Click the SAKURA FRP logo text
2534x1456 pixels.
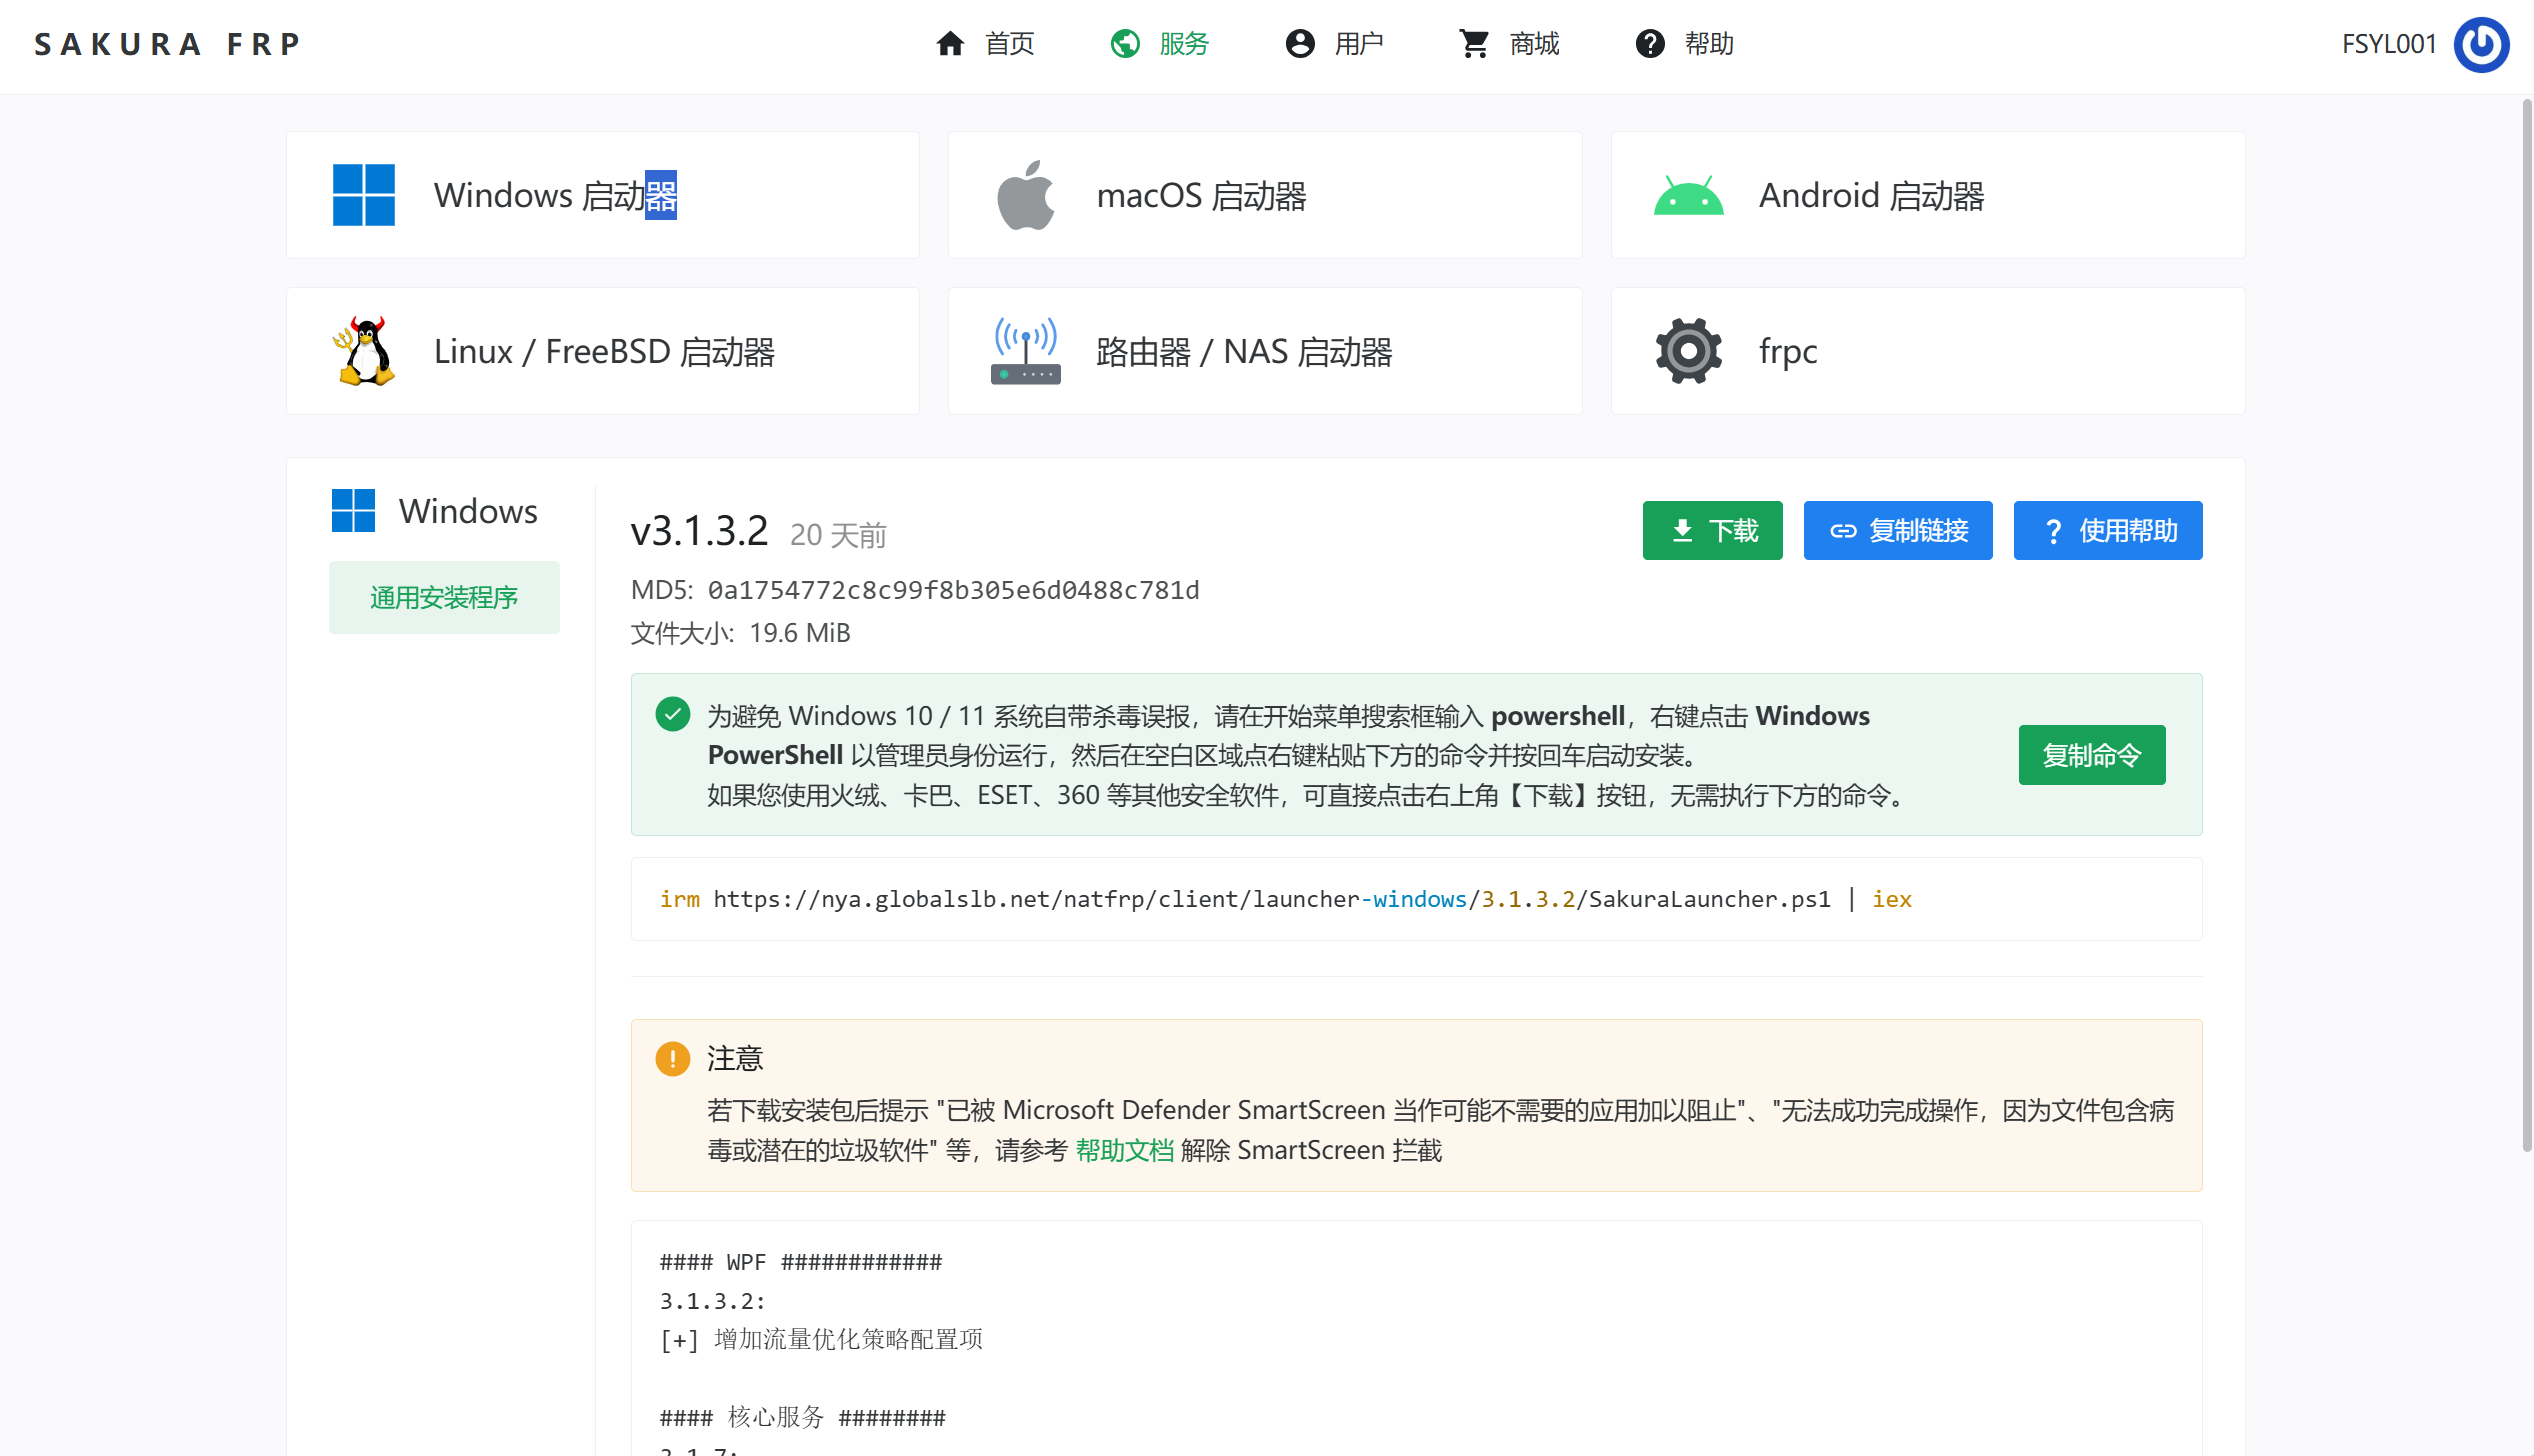click(x=167, y=44)
